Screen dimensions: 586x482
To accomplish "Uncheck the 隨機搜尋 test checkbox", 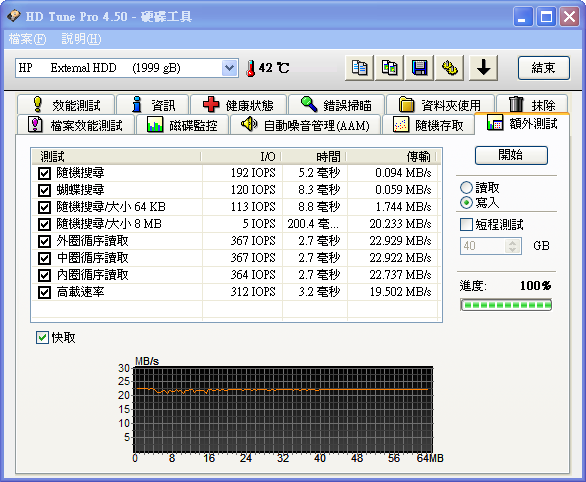I will [44, 173].
